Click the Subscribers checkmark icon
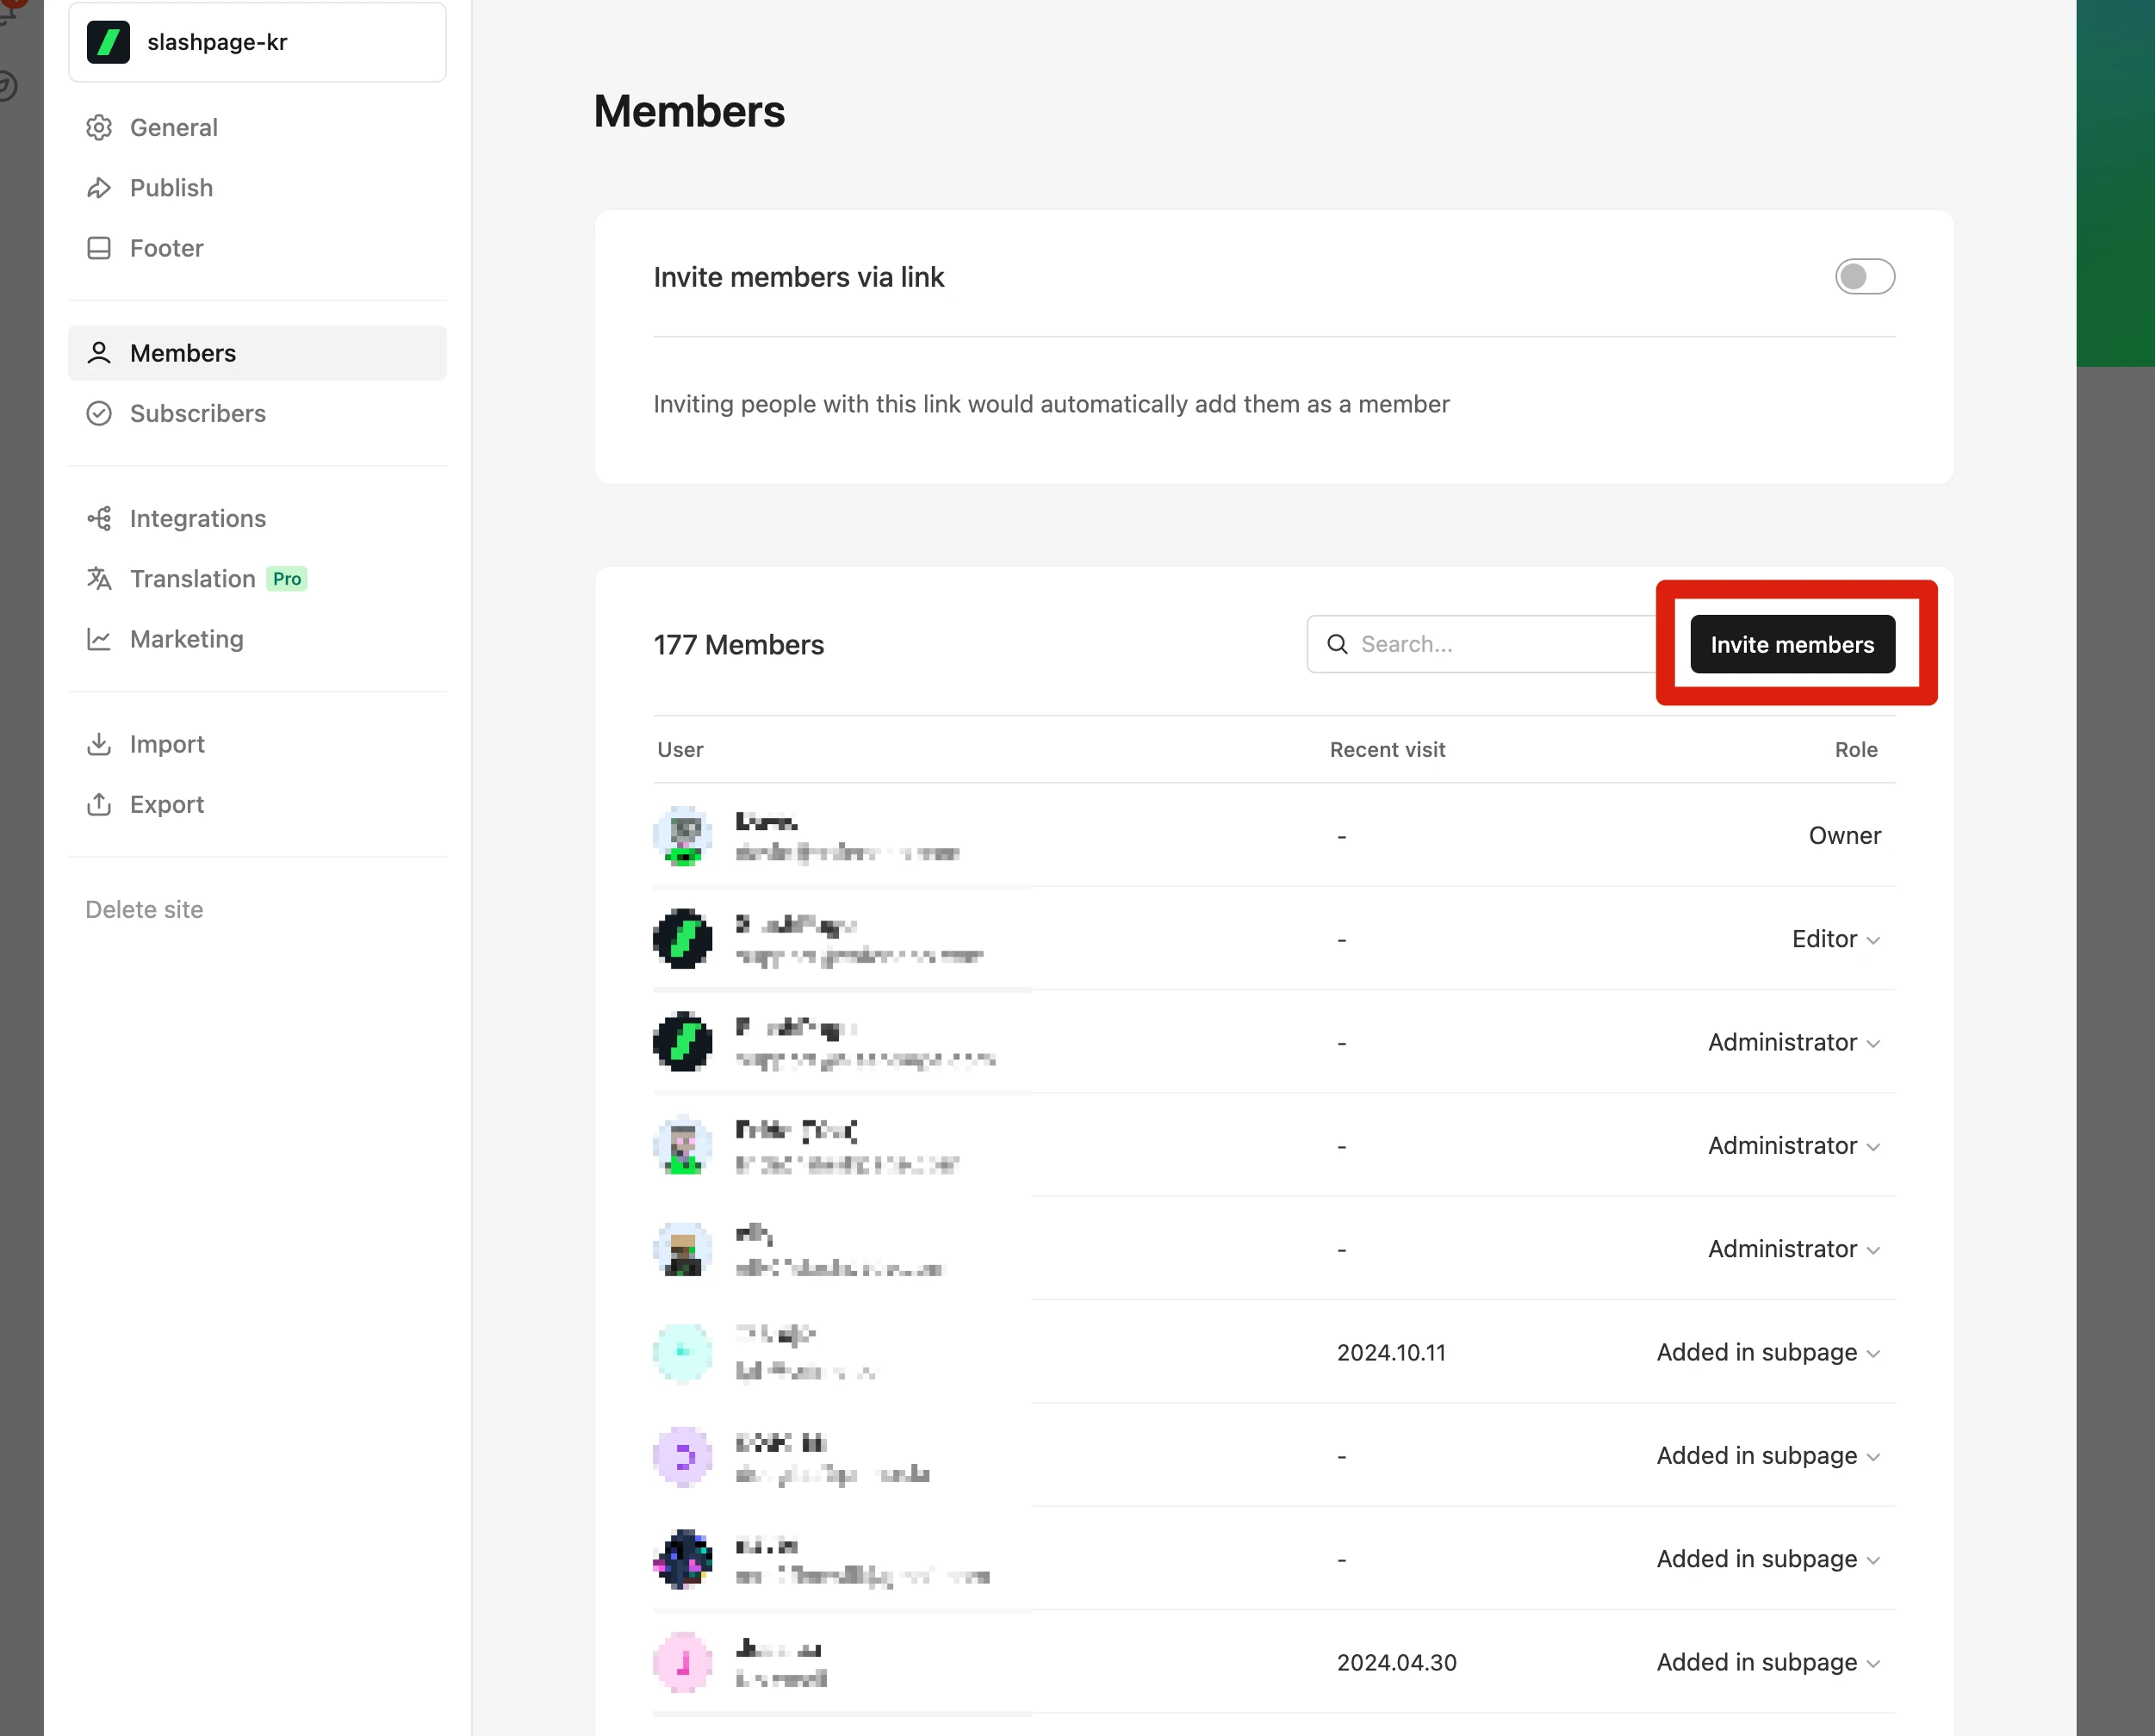 (x=99, y=414)
